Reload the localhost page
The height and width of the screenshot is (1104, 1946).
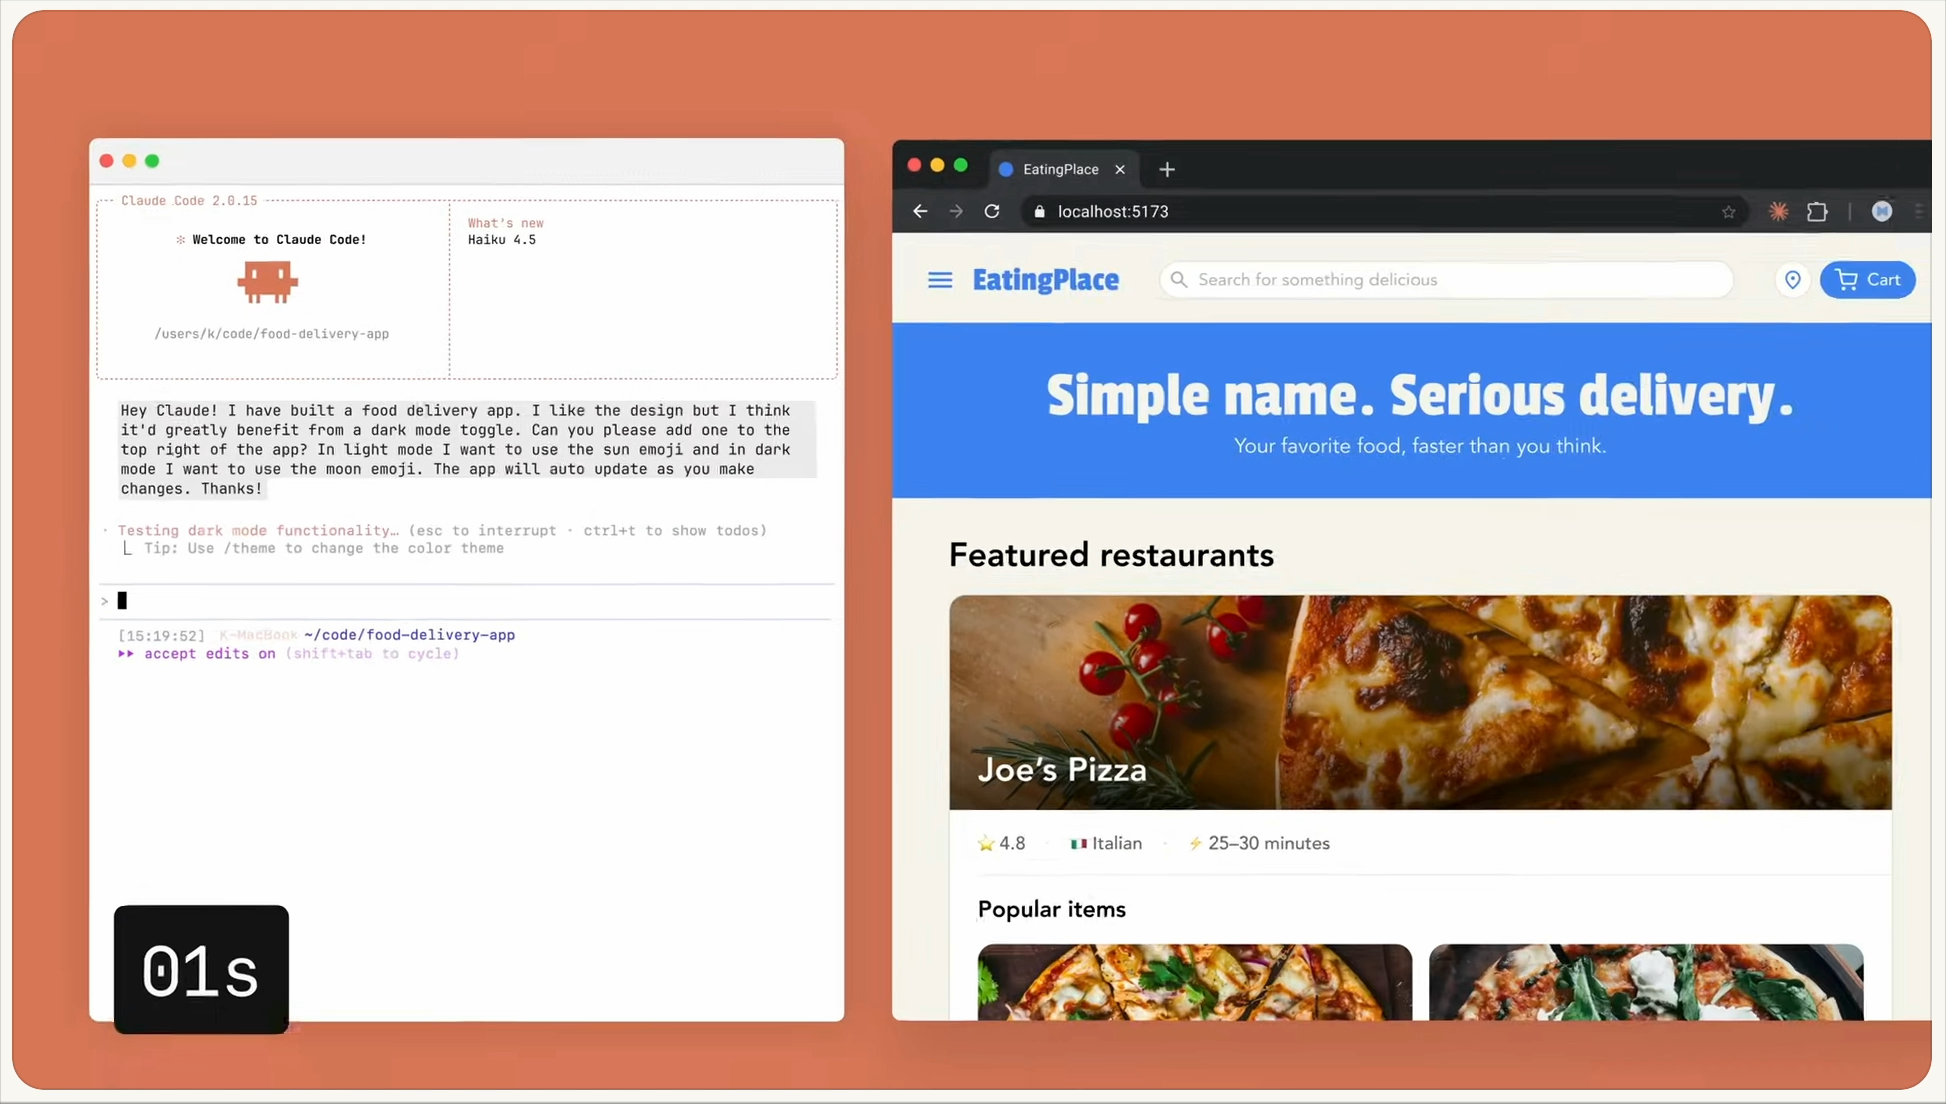click(992, 211)
